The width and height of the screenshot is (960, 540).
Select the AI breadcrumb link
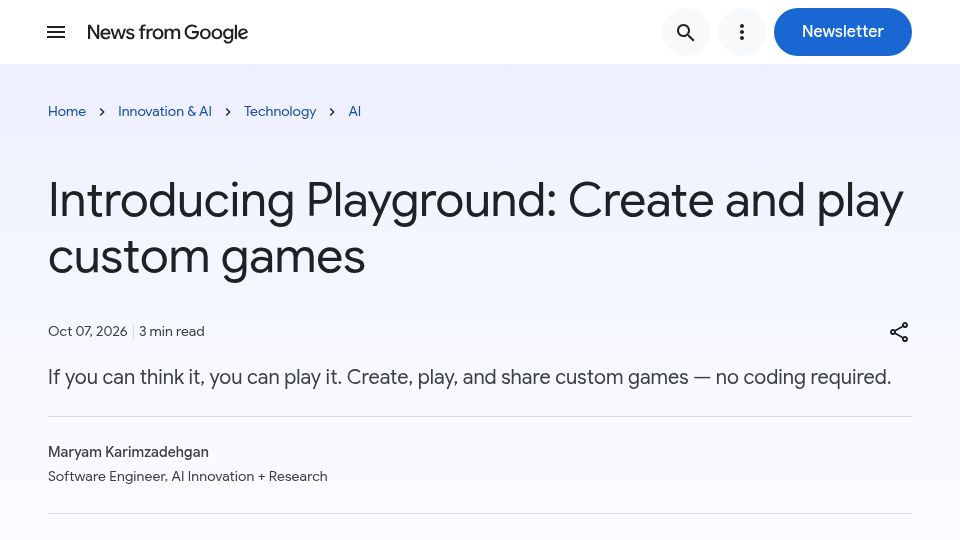coord(354,111)
